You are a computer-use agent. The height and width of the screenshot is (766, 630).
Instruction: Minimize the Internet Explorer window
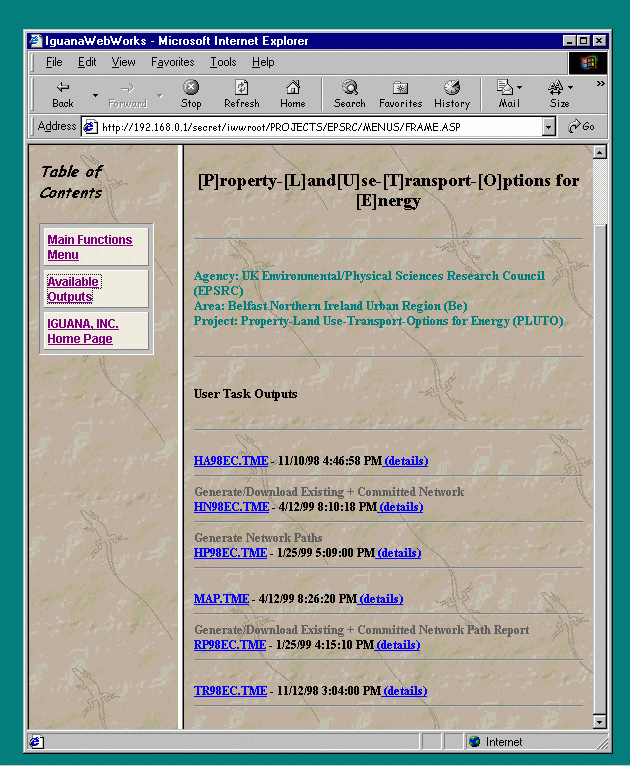click(568, 41)
